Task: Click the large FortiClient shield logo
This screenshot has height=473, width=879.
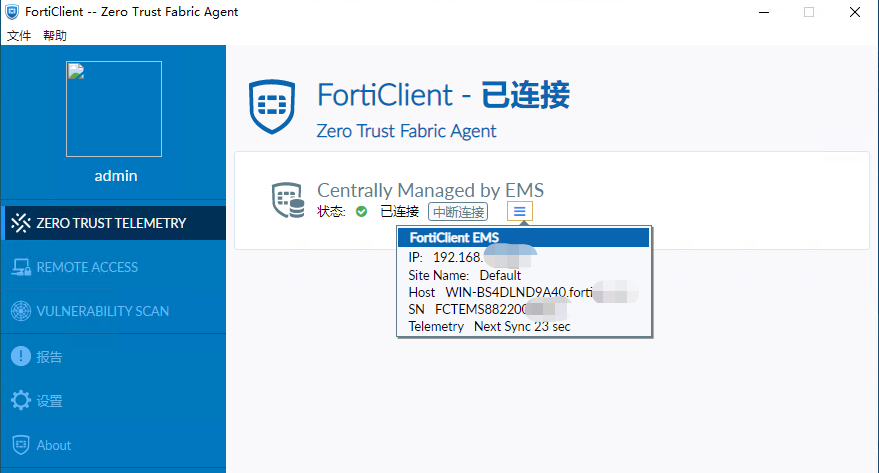Action: (x=273, y=109)
